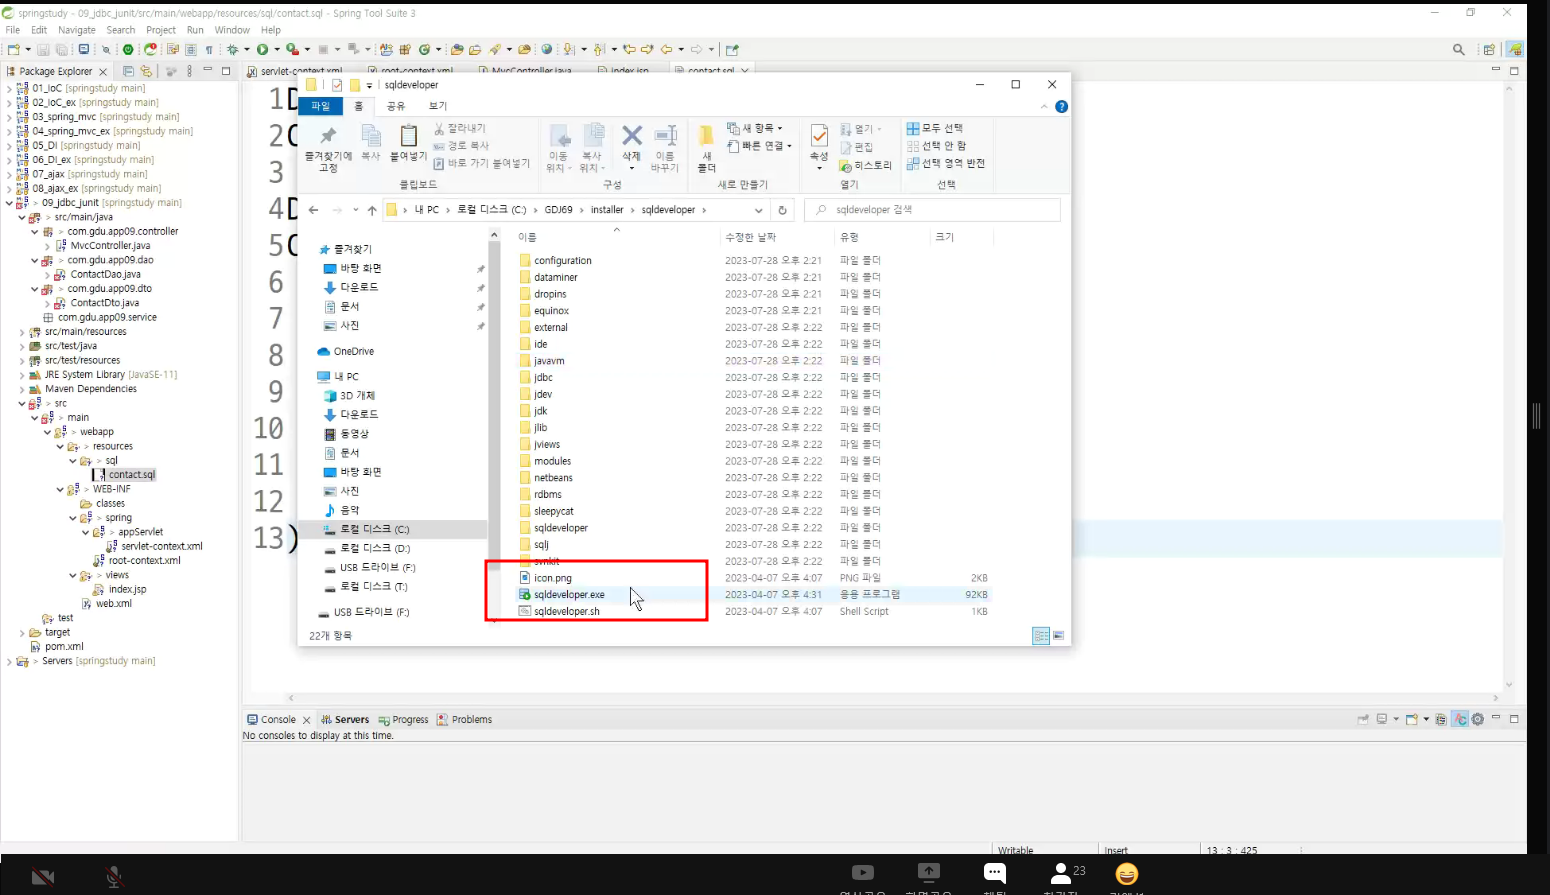This screenshot has width=1550, height=895.
Task: Click the sqldeveloper search field
Action: tap(932, 210)
